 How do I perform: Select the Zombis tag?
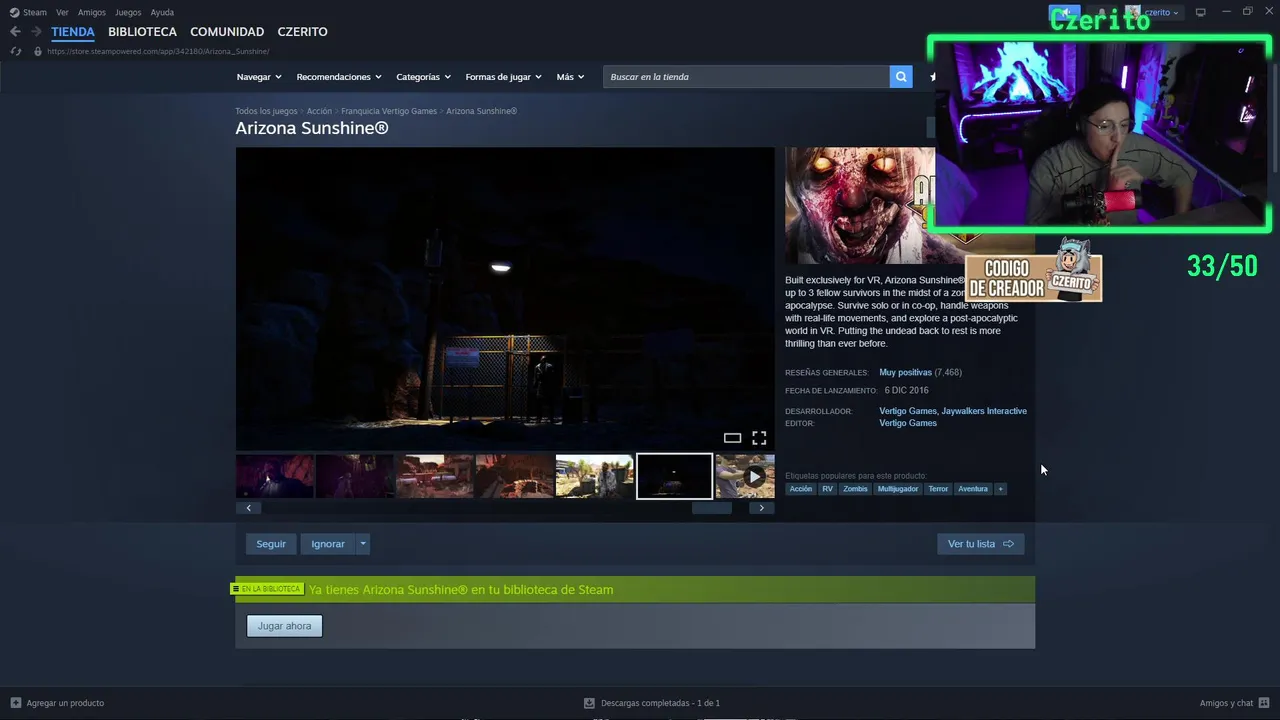tap(855, 489)
